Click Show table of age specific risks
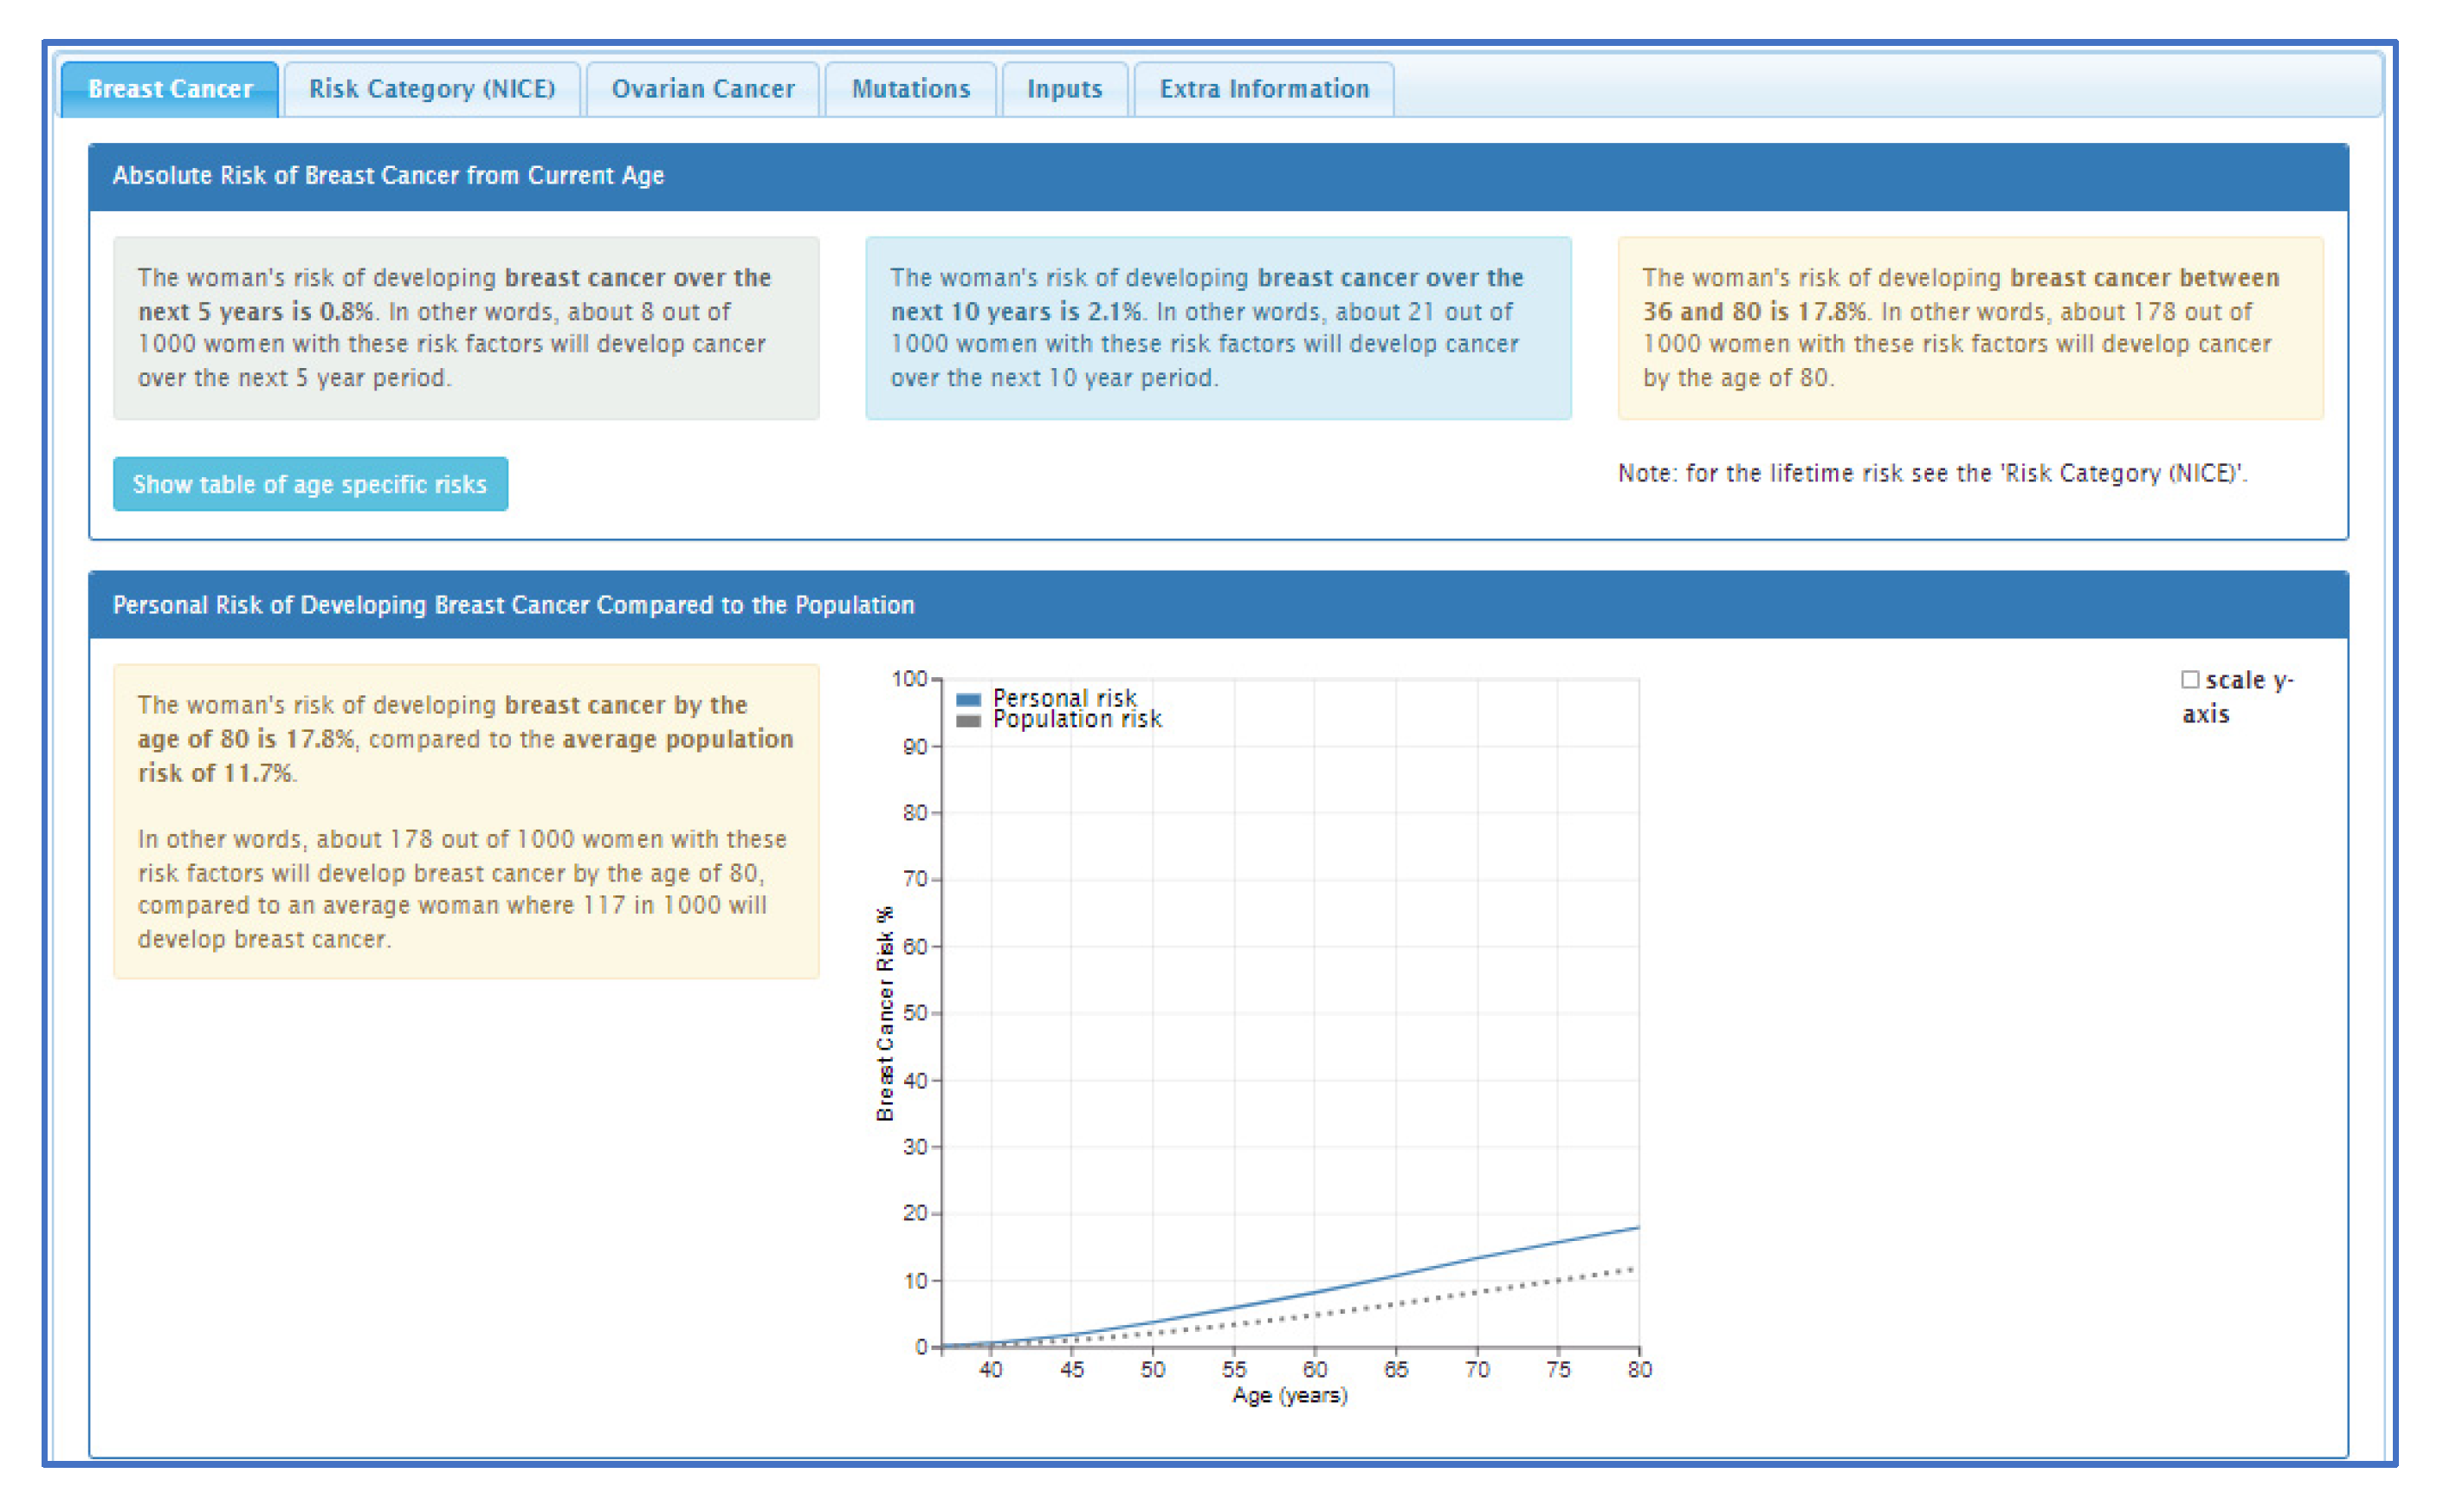The width and height of the screenshot is (2437, 1512). coord(310,484)
